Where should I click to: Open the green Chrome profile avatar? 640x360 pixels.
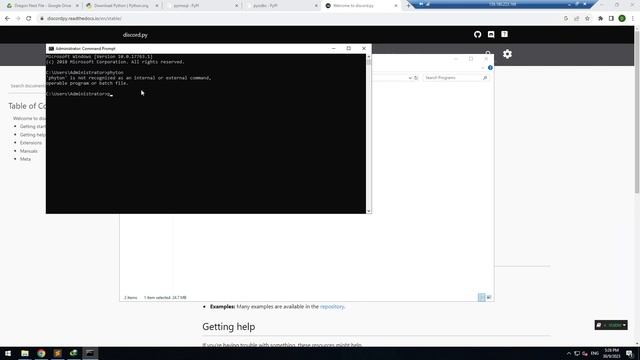(622, 18)
